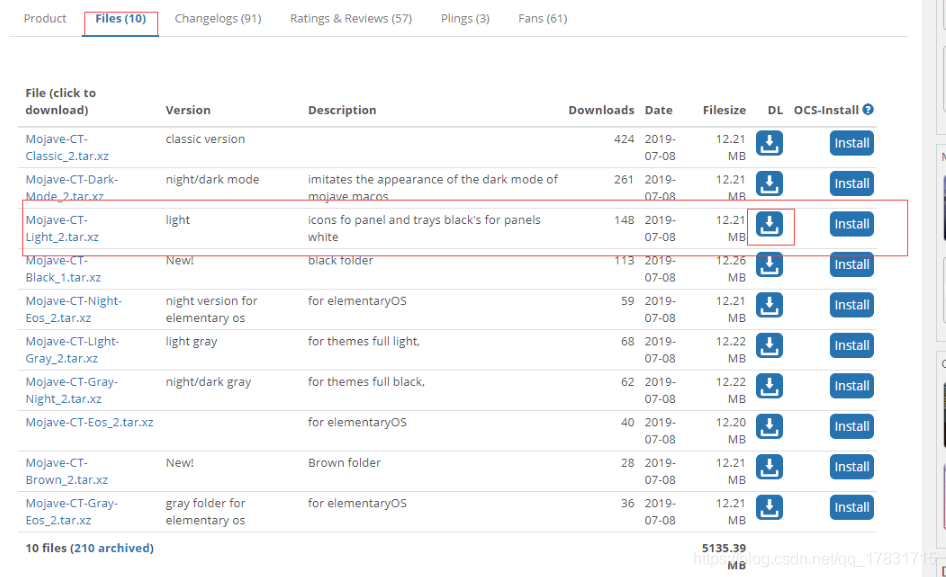Install the Mojave-CT-Classic_2 file
The height and width of the screenshot is (577, 946).
(x=851, y=143)
